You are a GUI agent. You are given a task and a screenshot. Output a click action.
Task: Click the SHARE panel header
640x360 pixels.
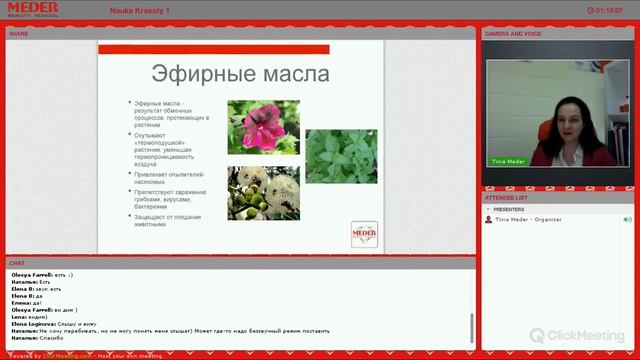[241, 33]
